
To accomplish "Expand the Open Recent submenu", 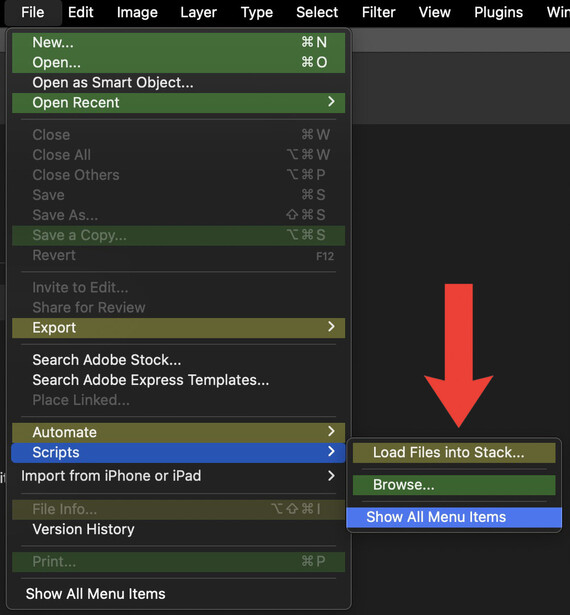I will coord(178,103).
